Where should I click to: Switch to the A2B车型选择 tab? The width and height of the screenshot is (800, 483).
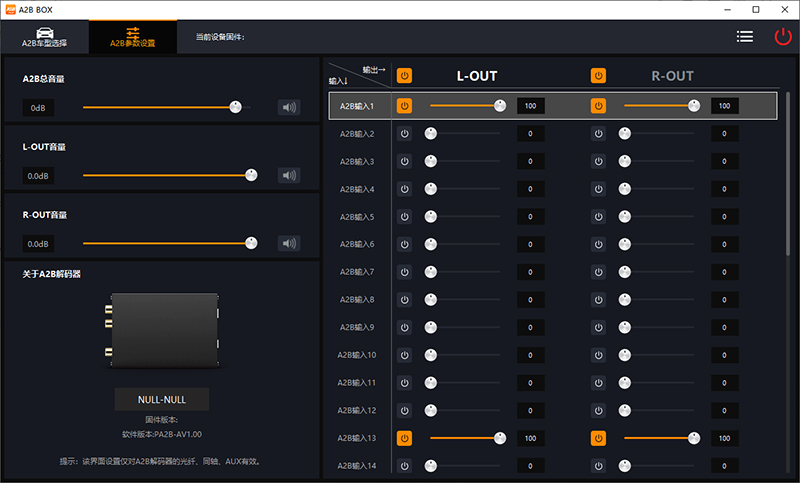[x=44, y=37]
